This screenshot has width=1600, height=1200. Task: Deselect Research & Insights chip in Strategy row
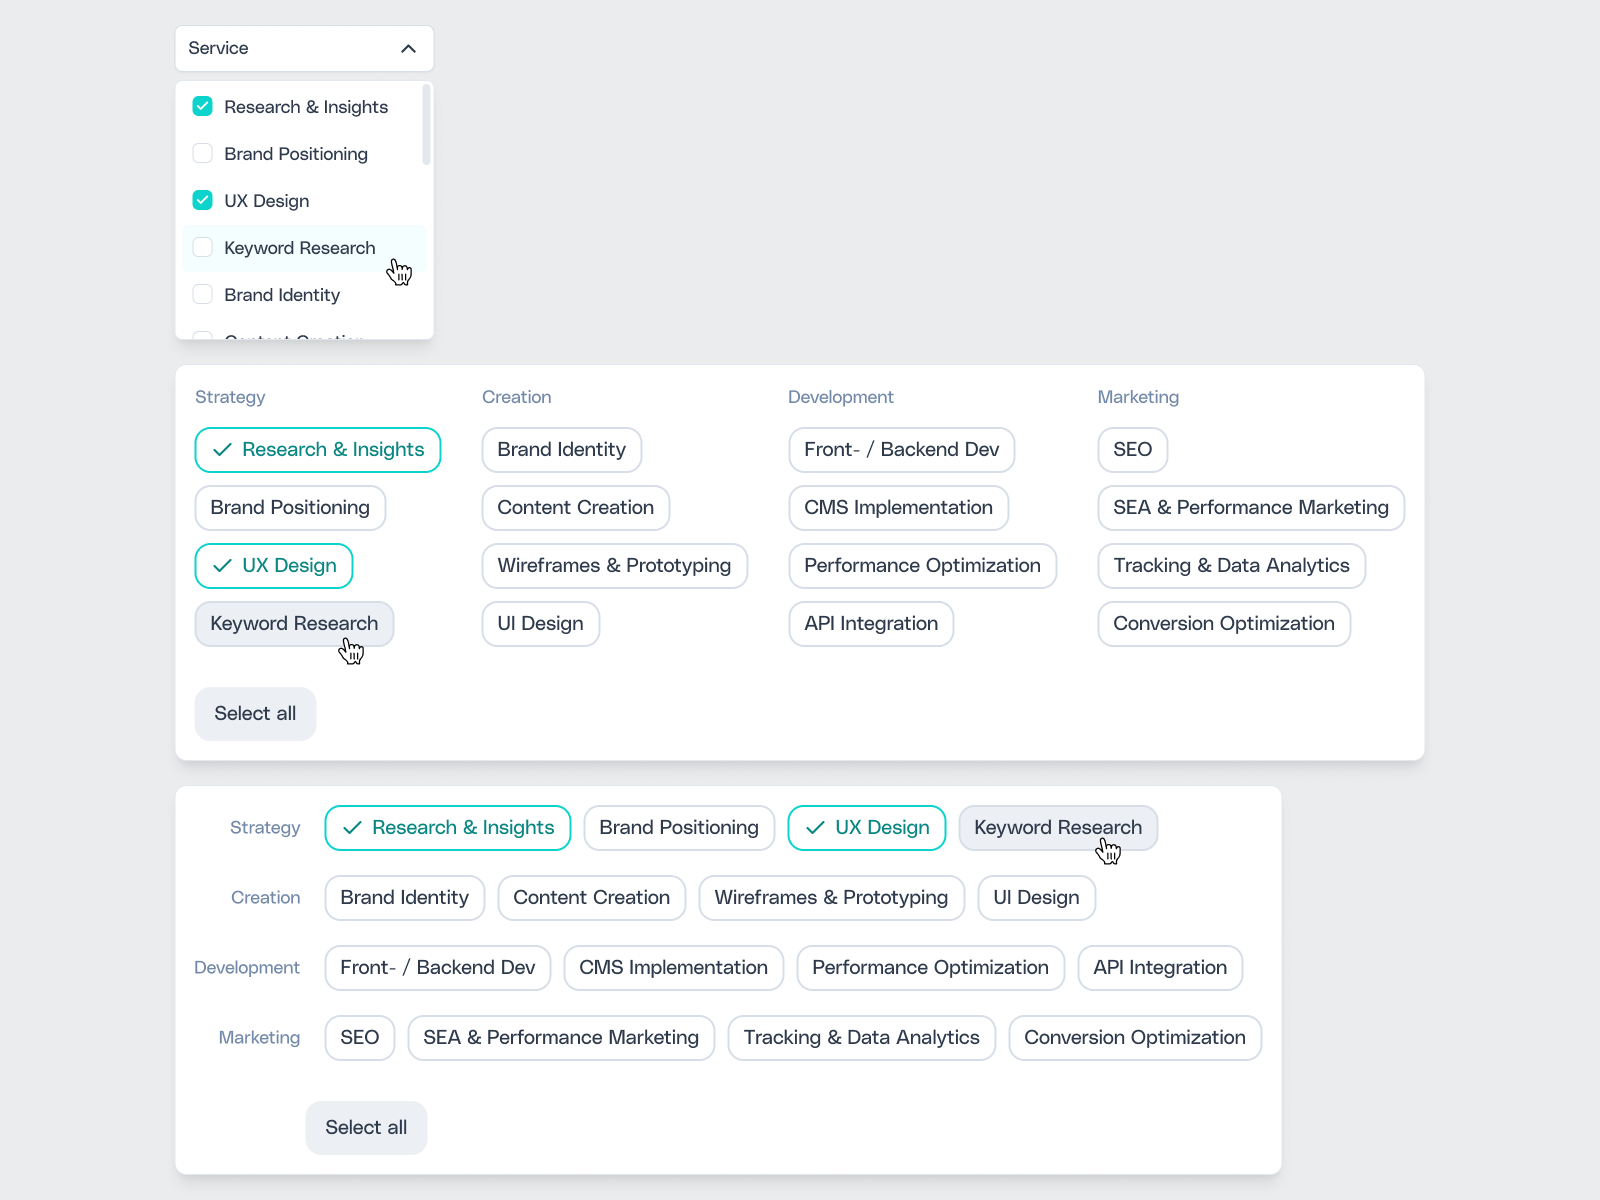(x=448, y=828)
